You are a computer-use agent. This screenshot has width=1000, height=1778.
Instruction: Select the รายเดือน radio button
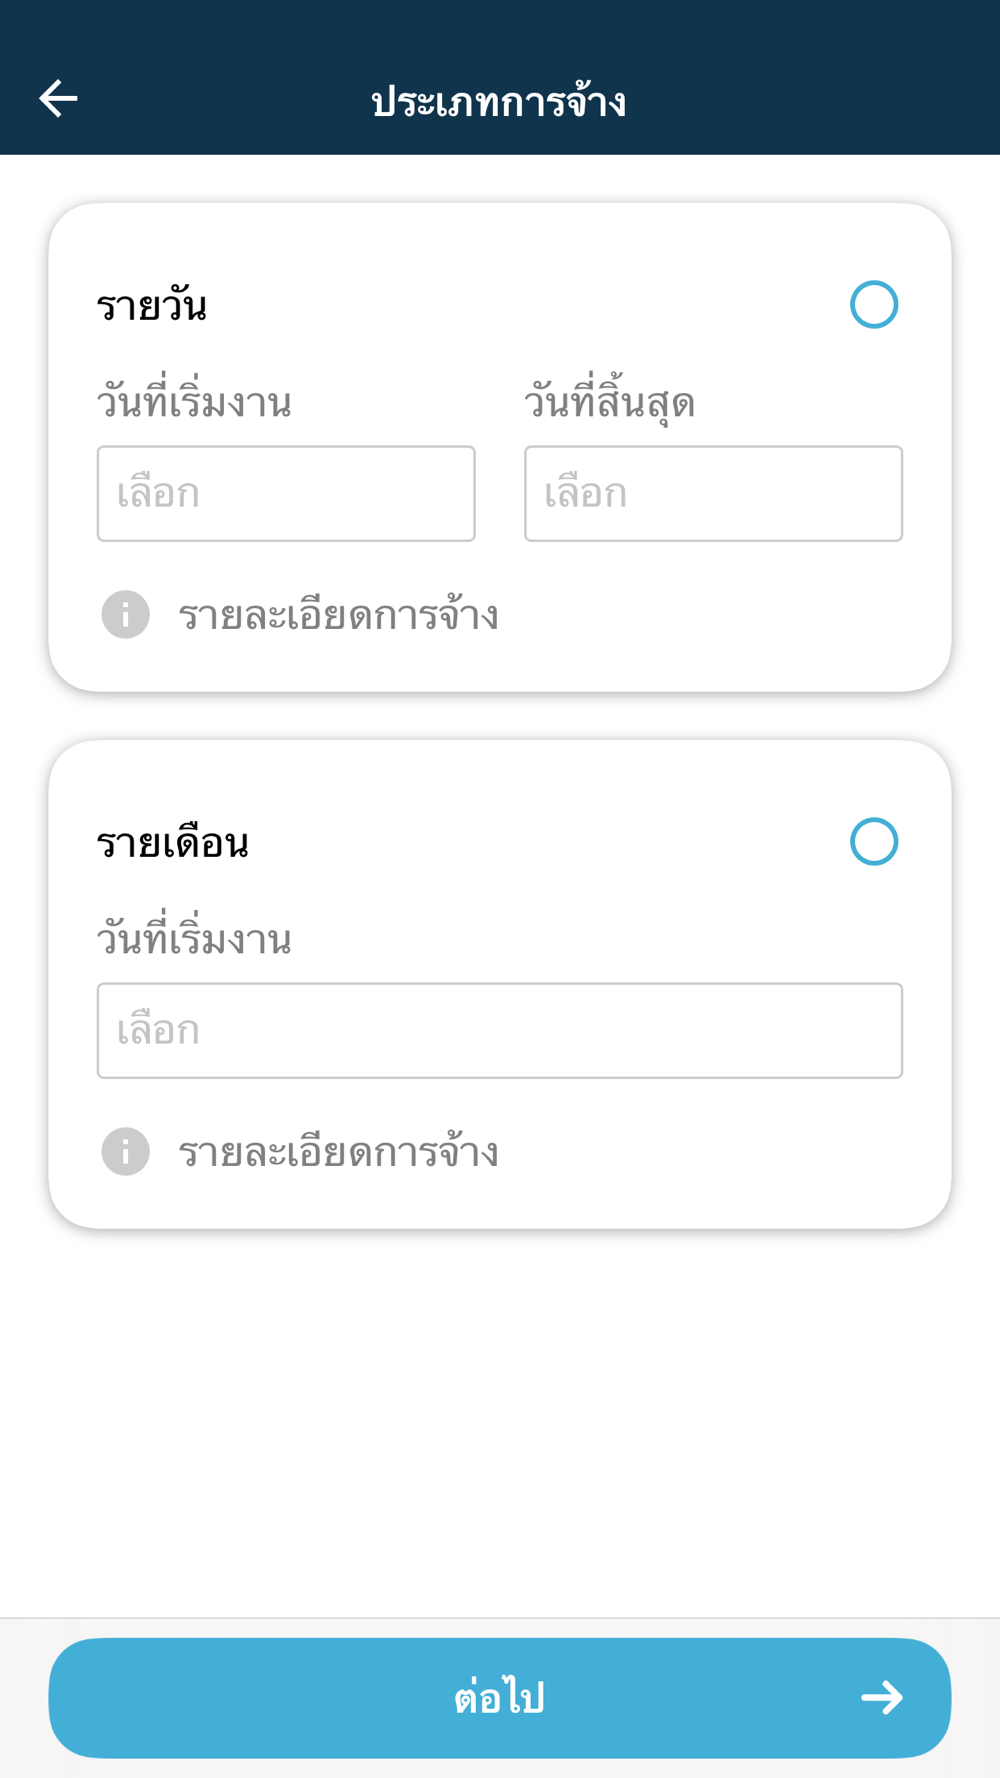874,842
